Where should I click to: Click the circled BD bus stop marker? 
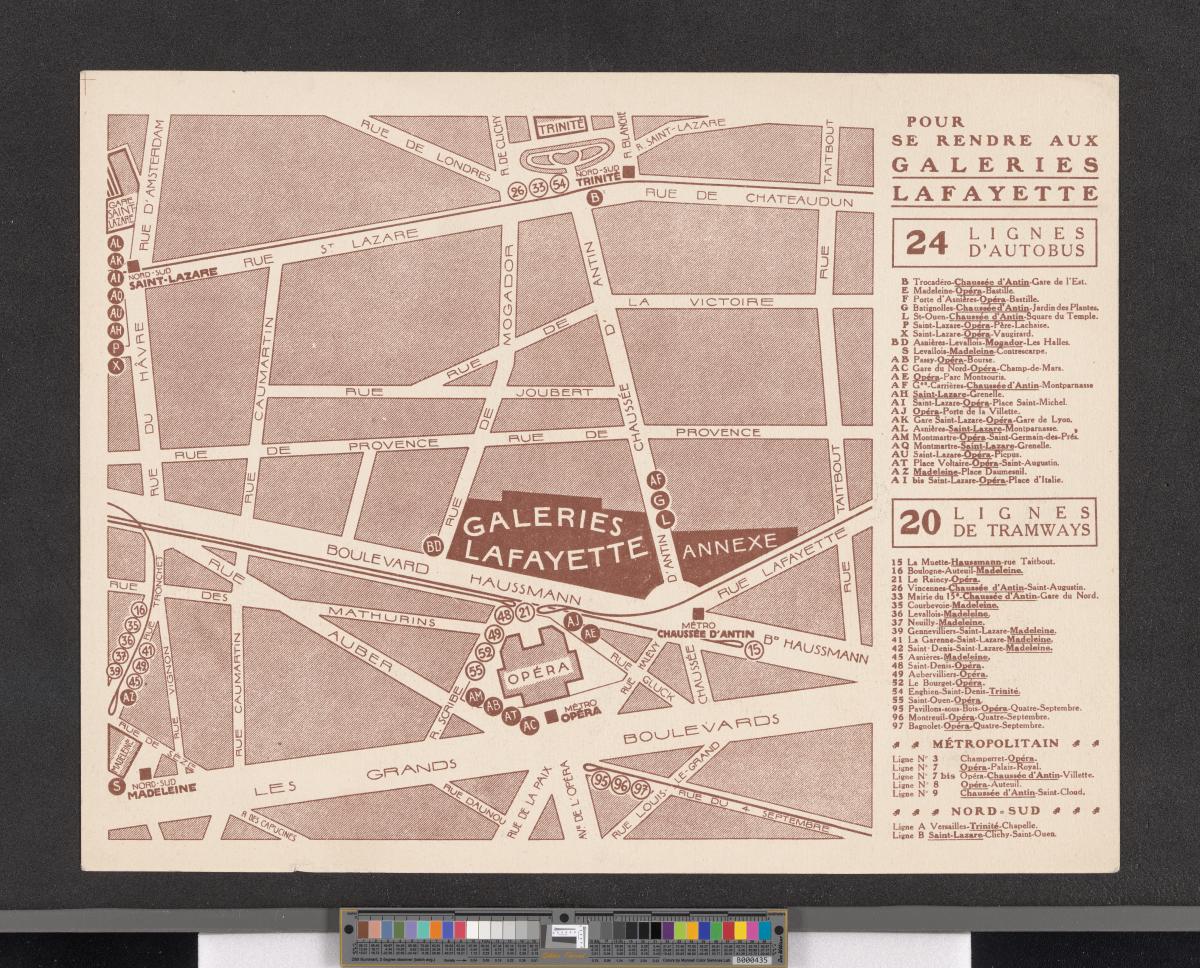pos(435,546)
